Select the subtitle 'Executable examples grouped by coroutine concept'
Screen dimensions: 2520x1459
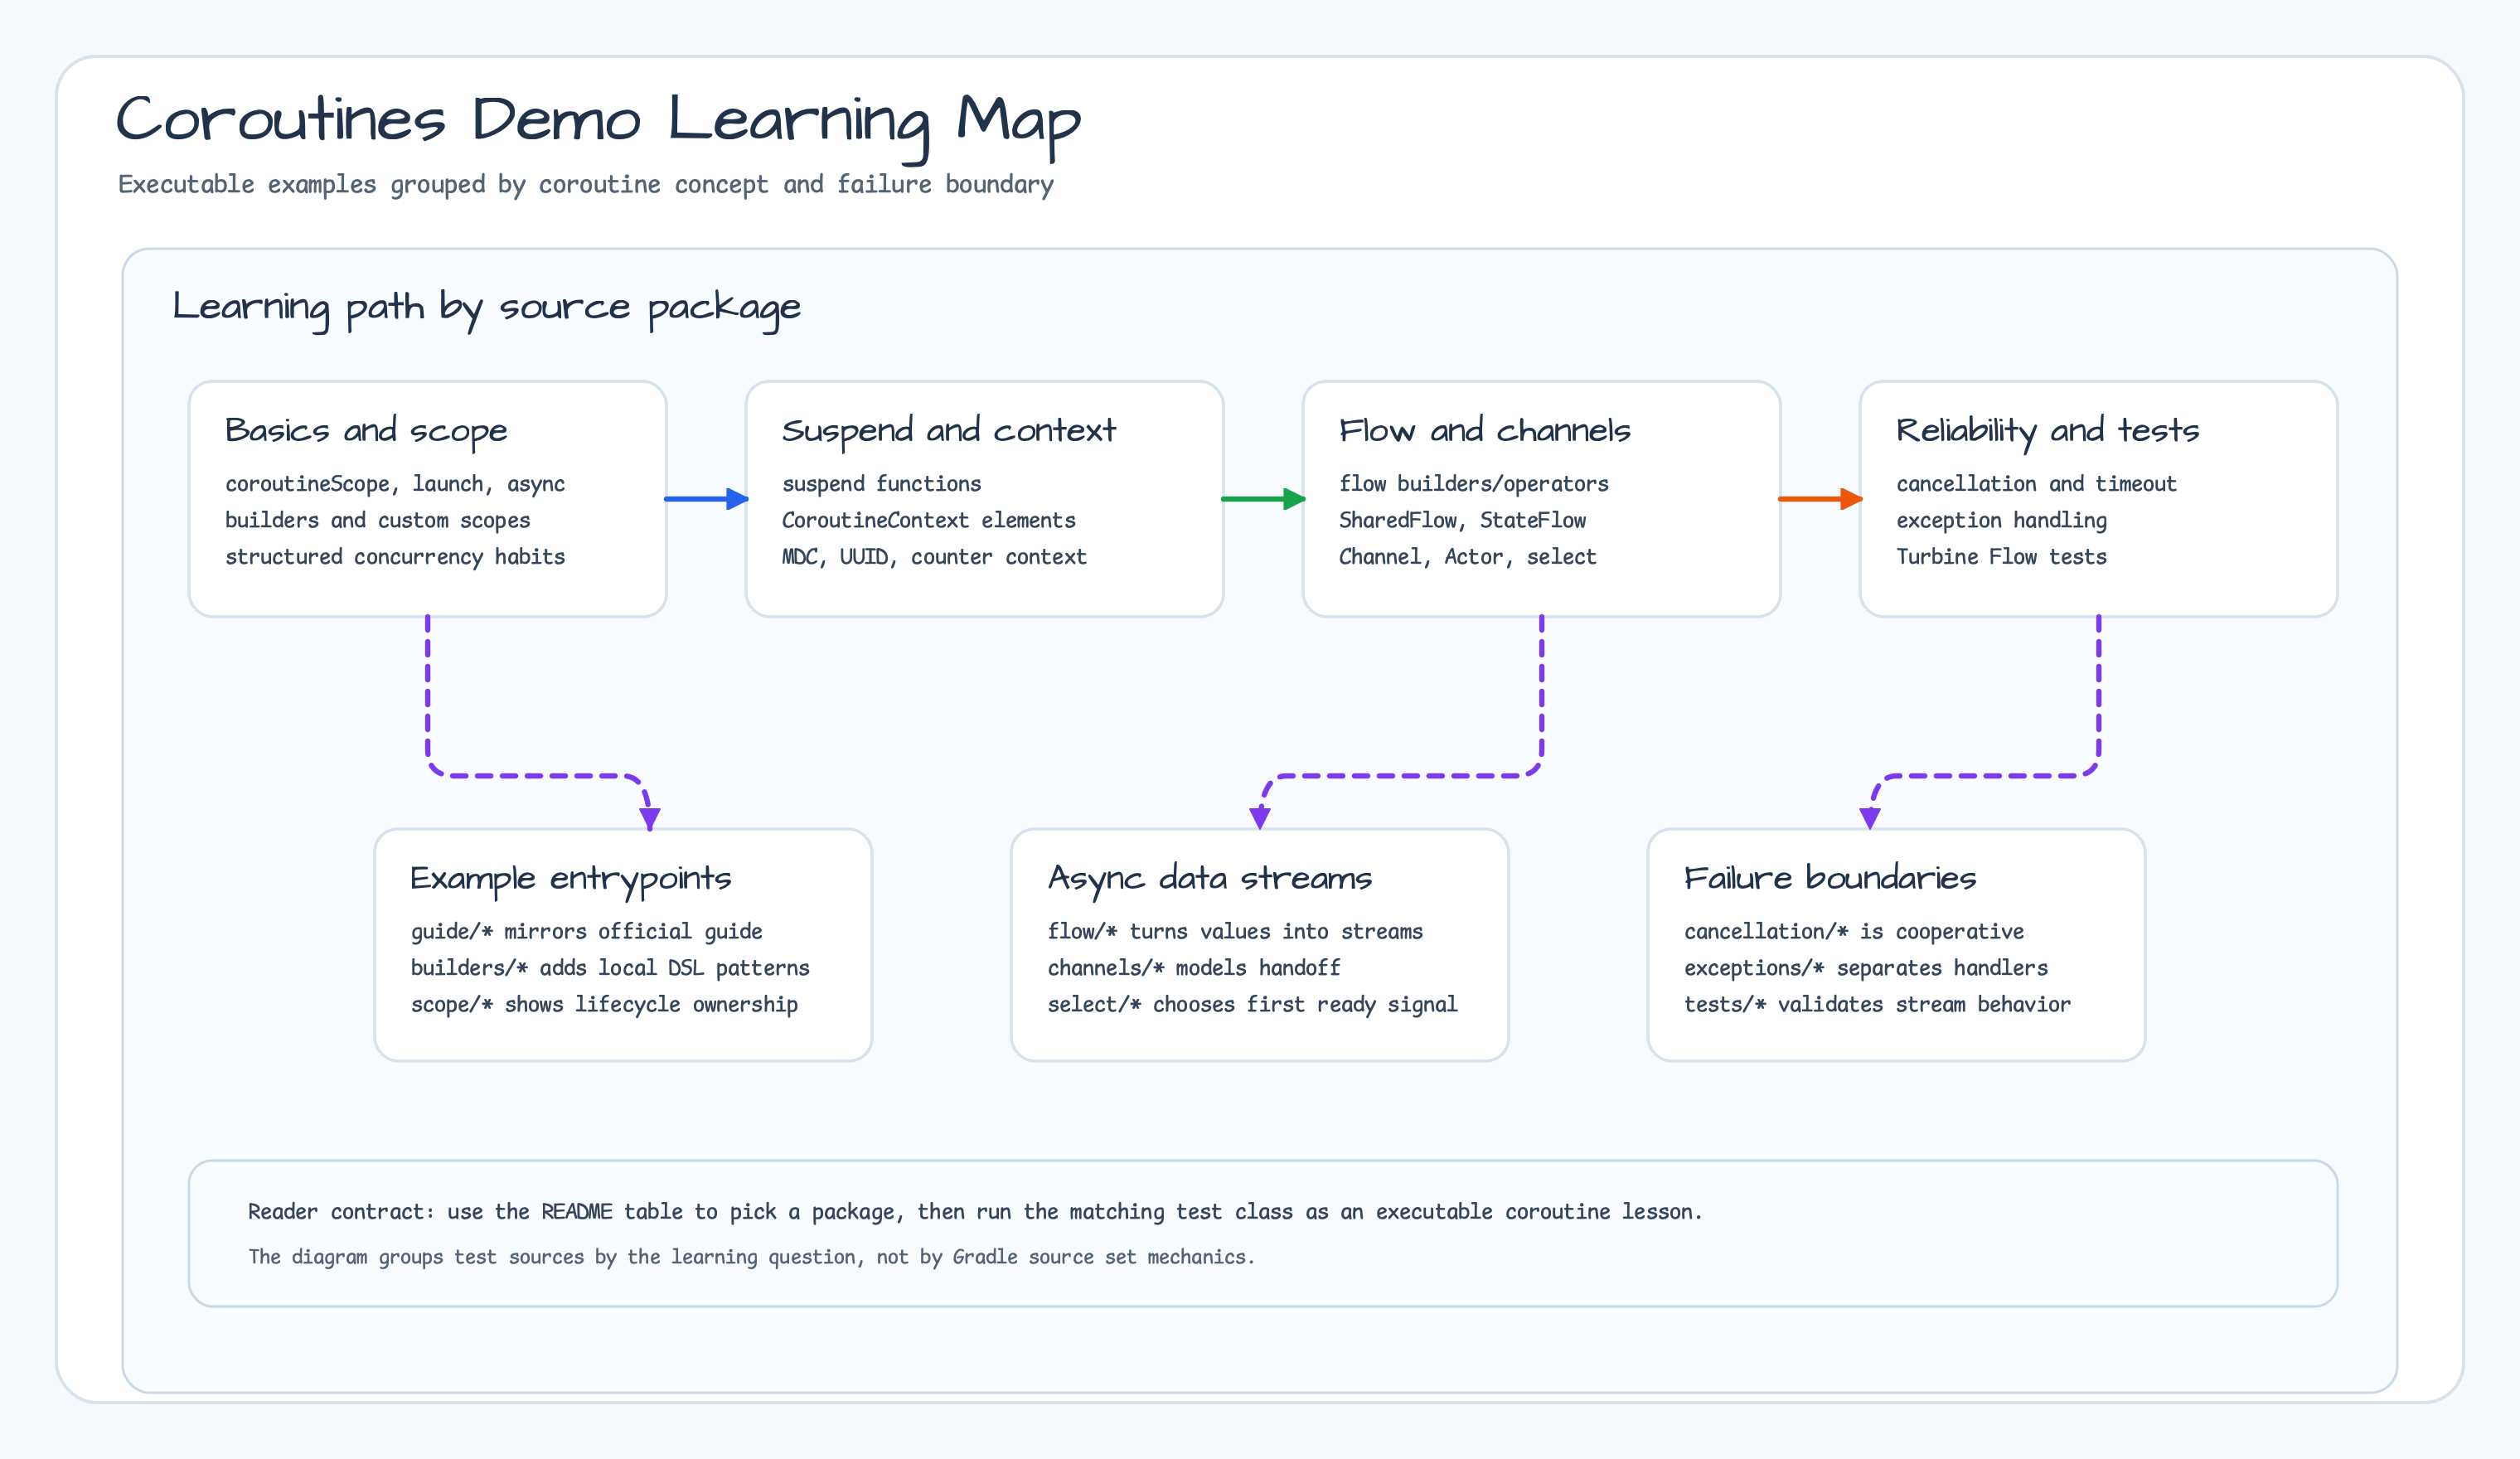[443, 185]
